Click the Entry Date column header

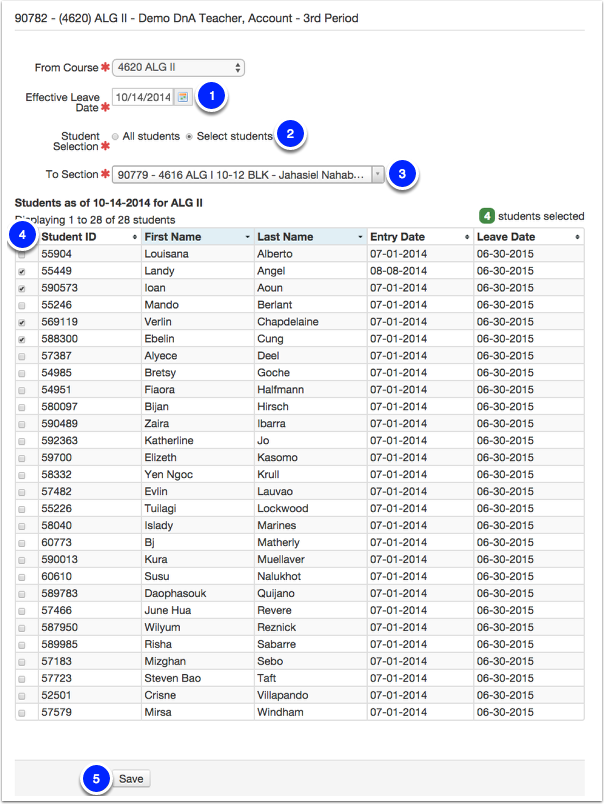(x=420, y=237)
